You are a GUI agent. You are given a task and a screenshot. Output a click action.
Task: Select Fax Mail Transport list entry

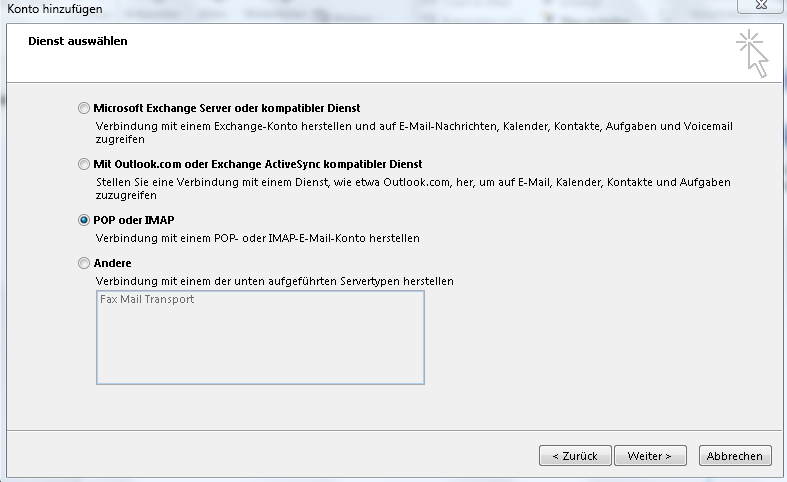click(x=147, y=299)
